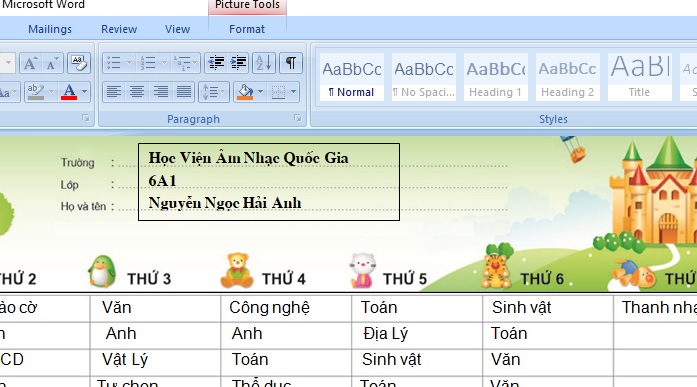Click the 'THỨ 6' column header
Image resolution: width=697 pixels, height=387 pixels.
542,279
